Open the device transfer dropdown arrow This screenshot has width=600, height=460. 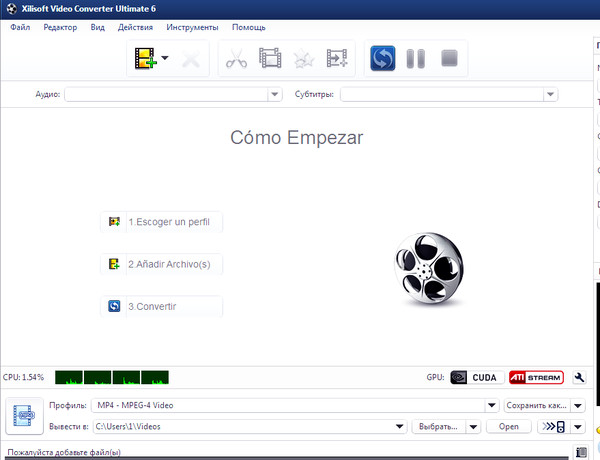pyautogui.click(x=578, y=427)
